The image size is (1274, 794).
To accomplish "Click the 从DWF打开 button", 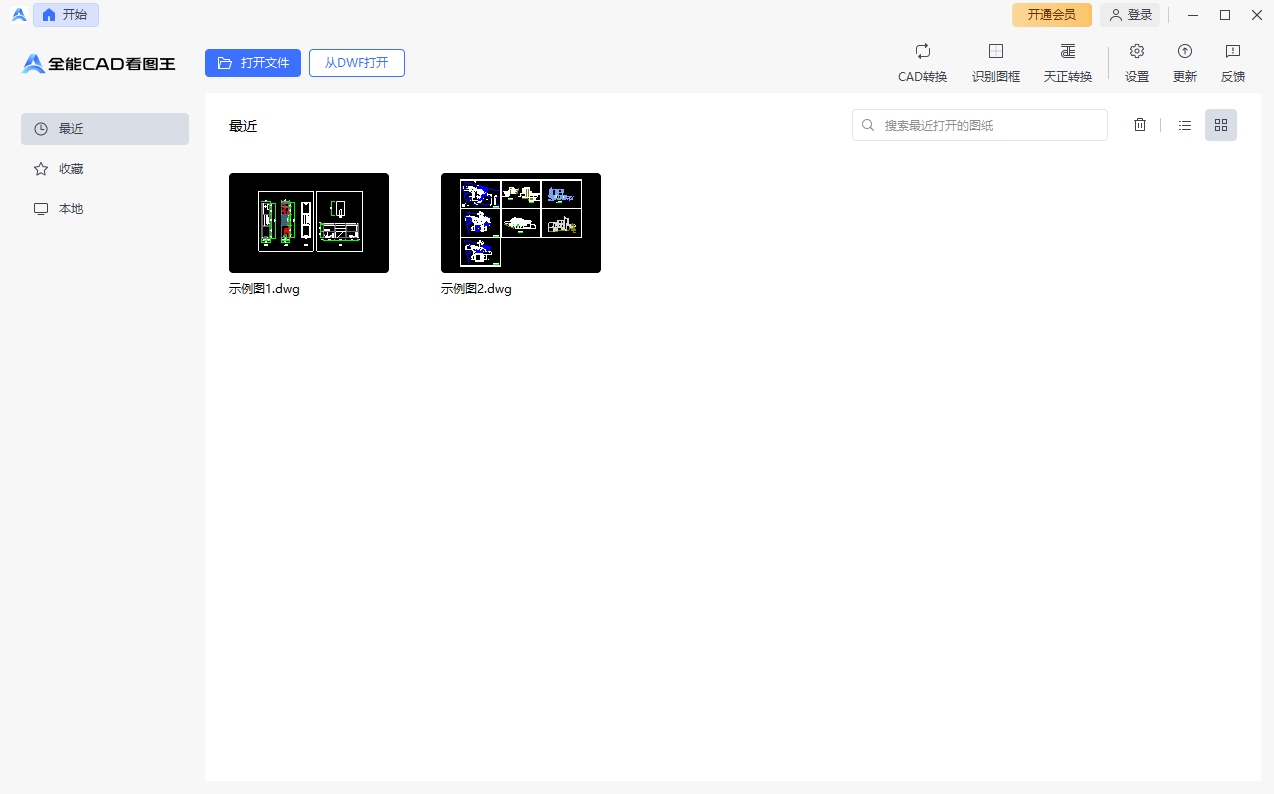I will pyautogui.click(x=356, y=63).
